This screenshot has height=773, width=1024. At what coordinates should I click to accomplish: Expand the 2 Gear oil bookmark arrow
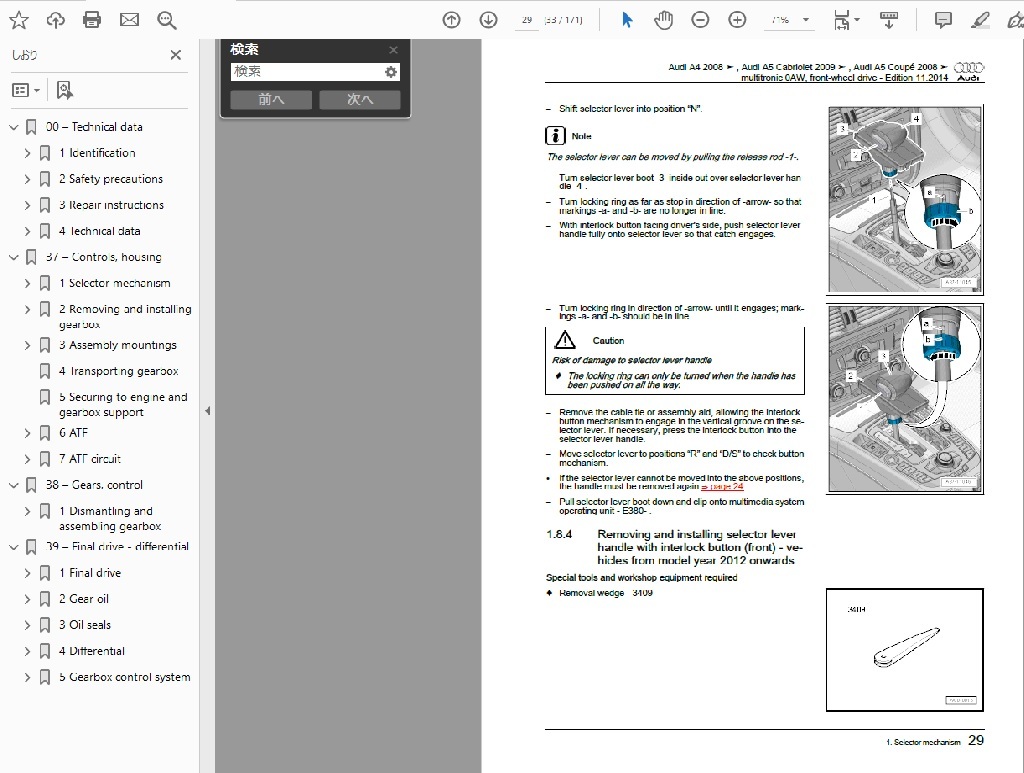click(x=27, y=599)
